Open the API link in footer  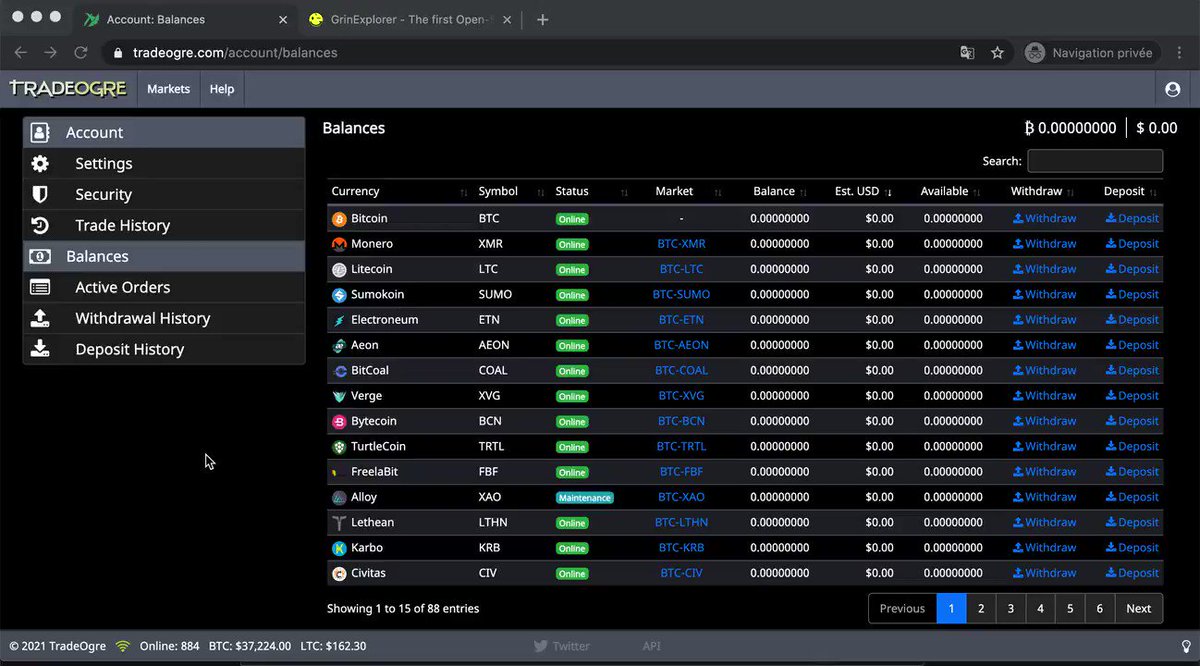tap(652, 647)
